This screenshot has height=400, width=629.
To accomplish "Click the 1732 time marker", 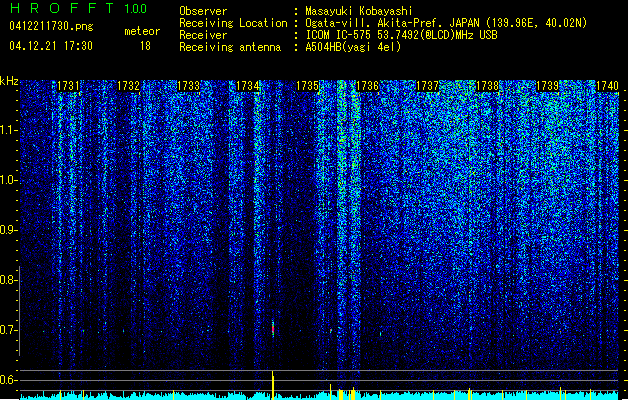I will tap(128, 86).
